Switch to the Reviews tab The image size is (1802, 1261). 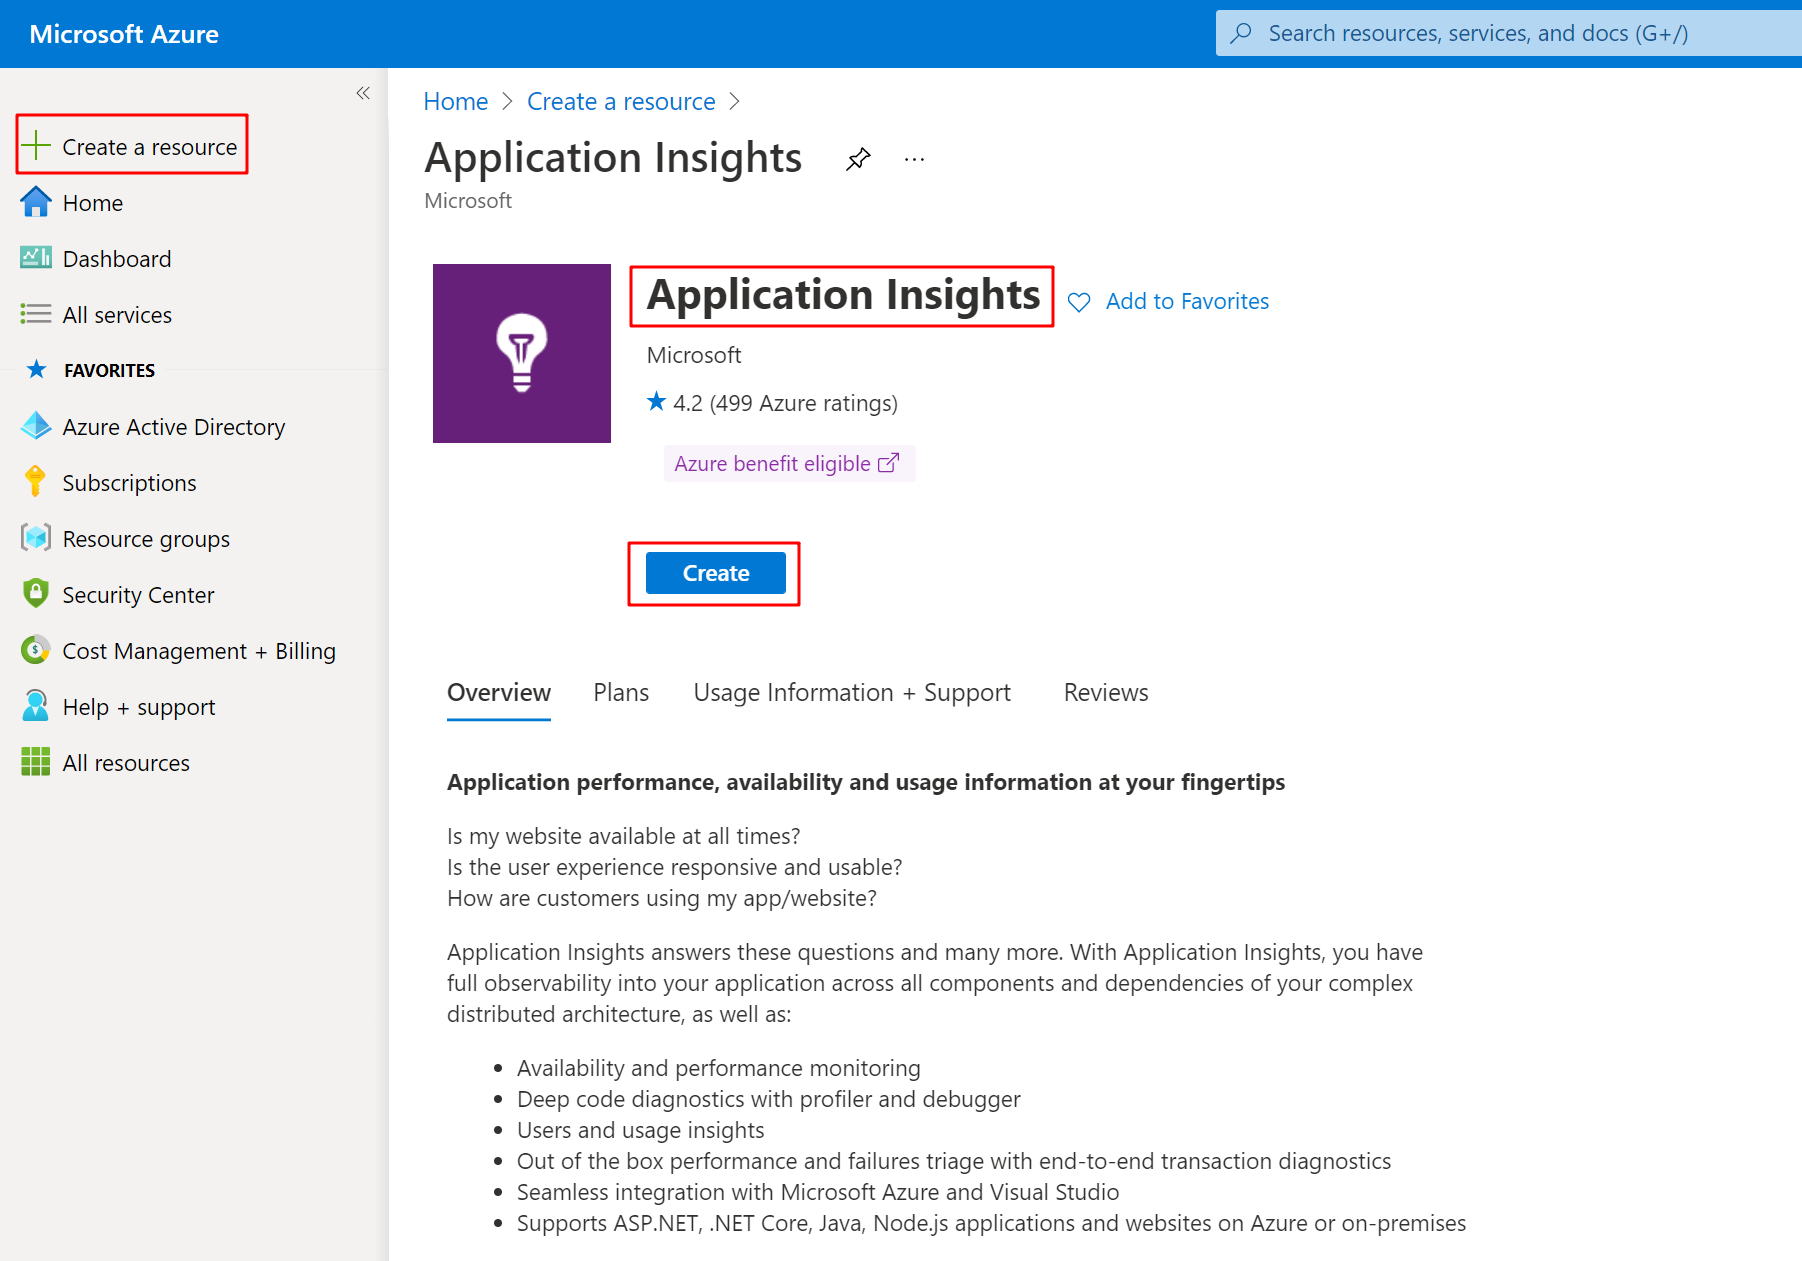click(x=1105, y=692)
